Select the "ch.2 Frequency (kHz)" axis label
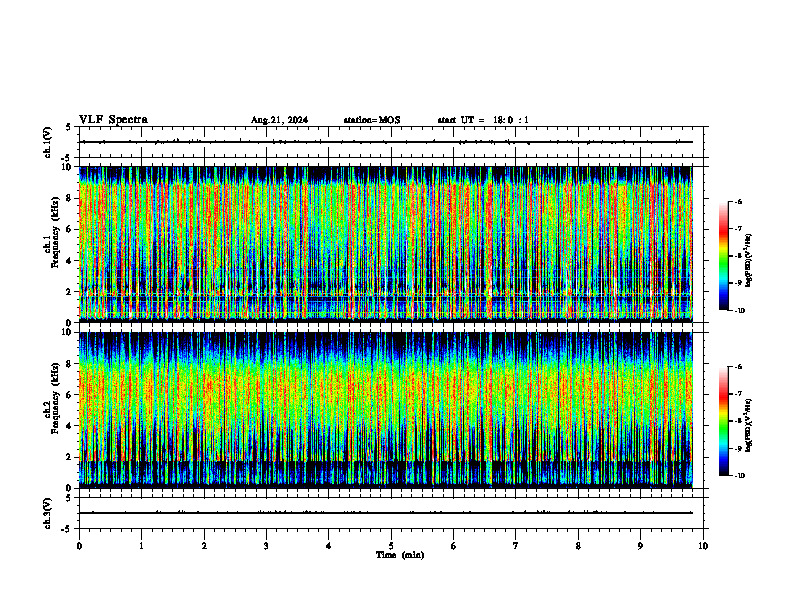This screenshot has height=612, width=792. coord(52,397)
